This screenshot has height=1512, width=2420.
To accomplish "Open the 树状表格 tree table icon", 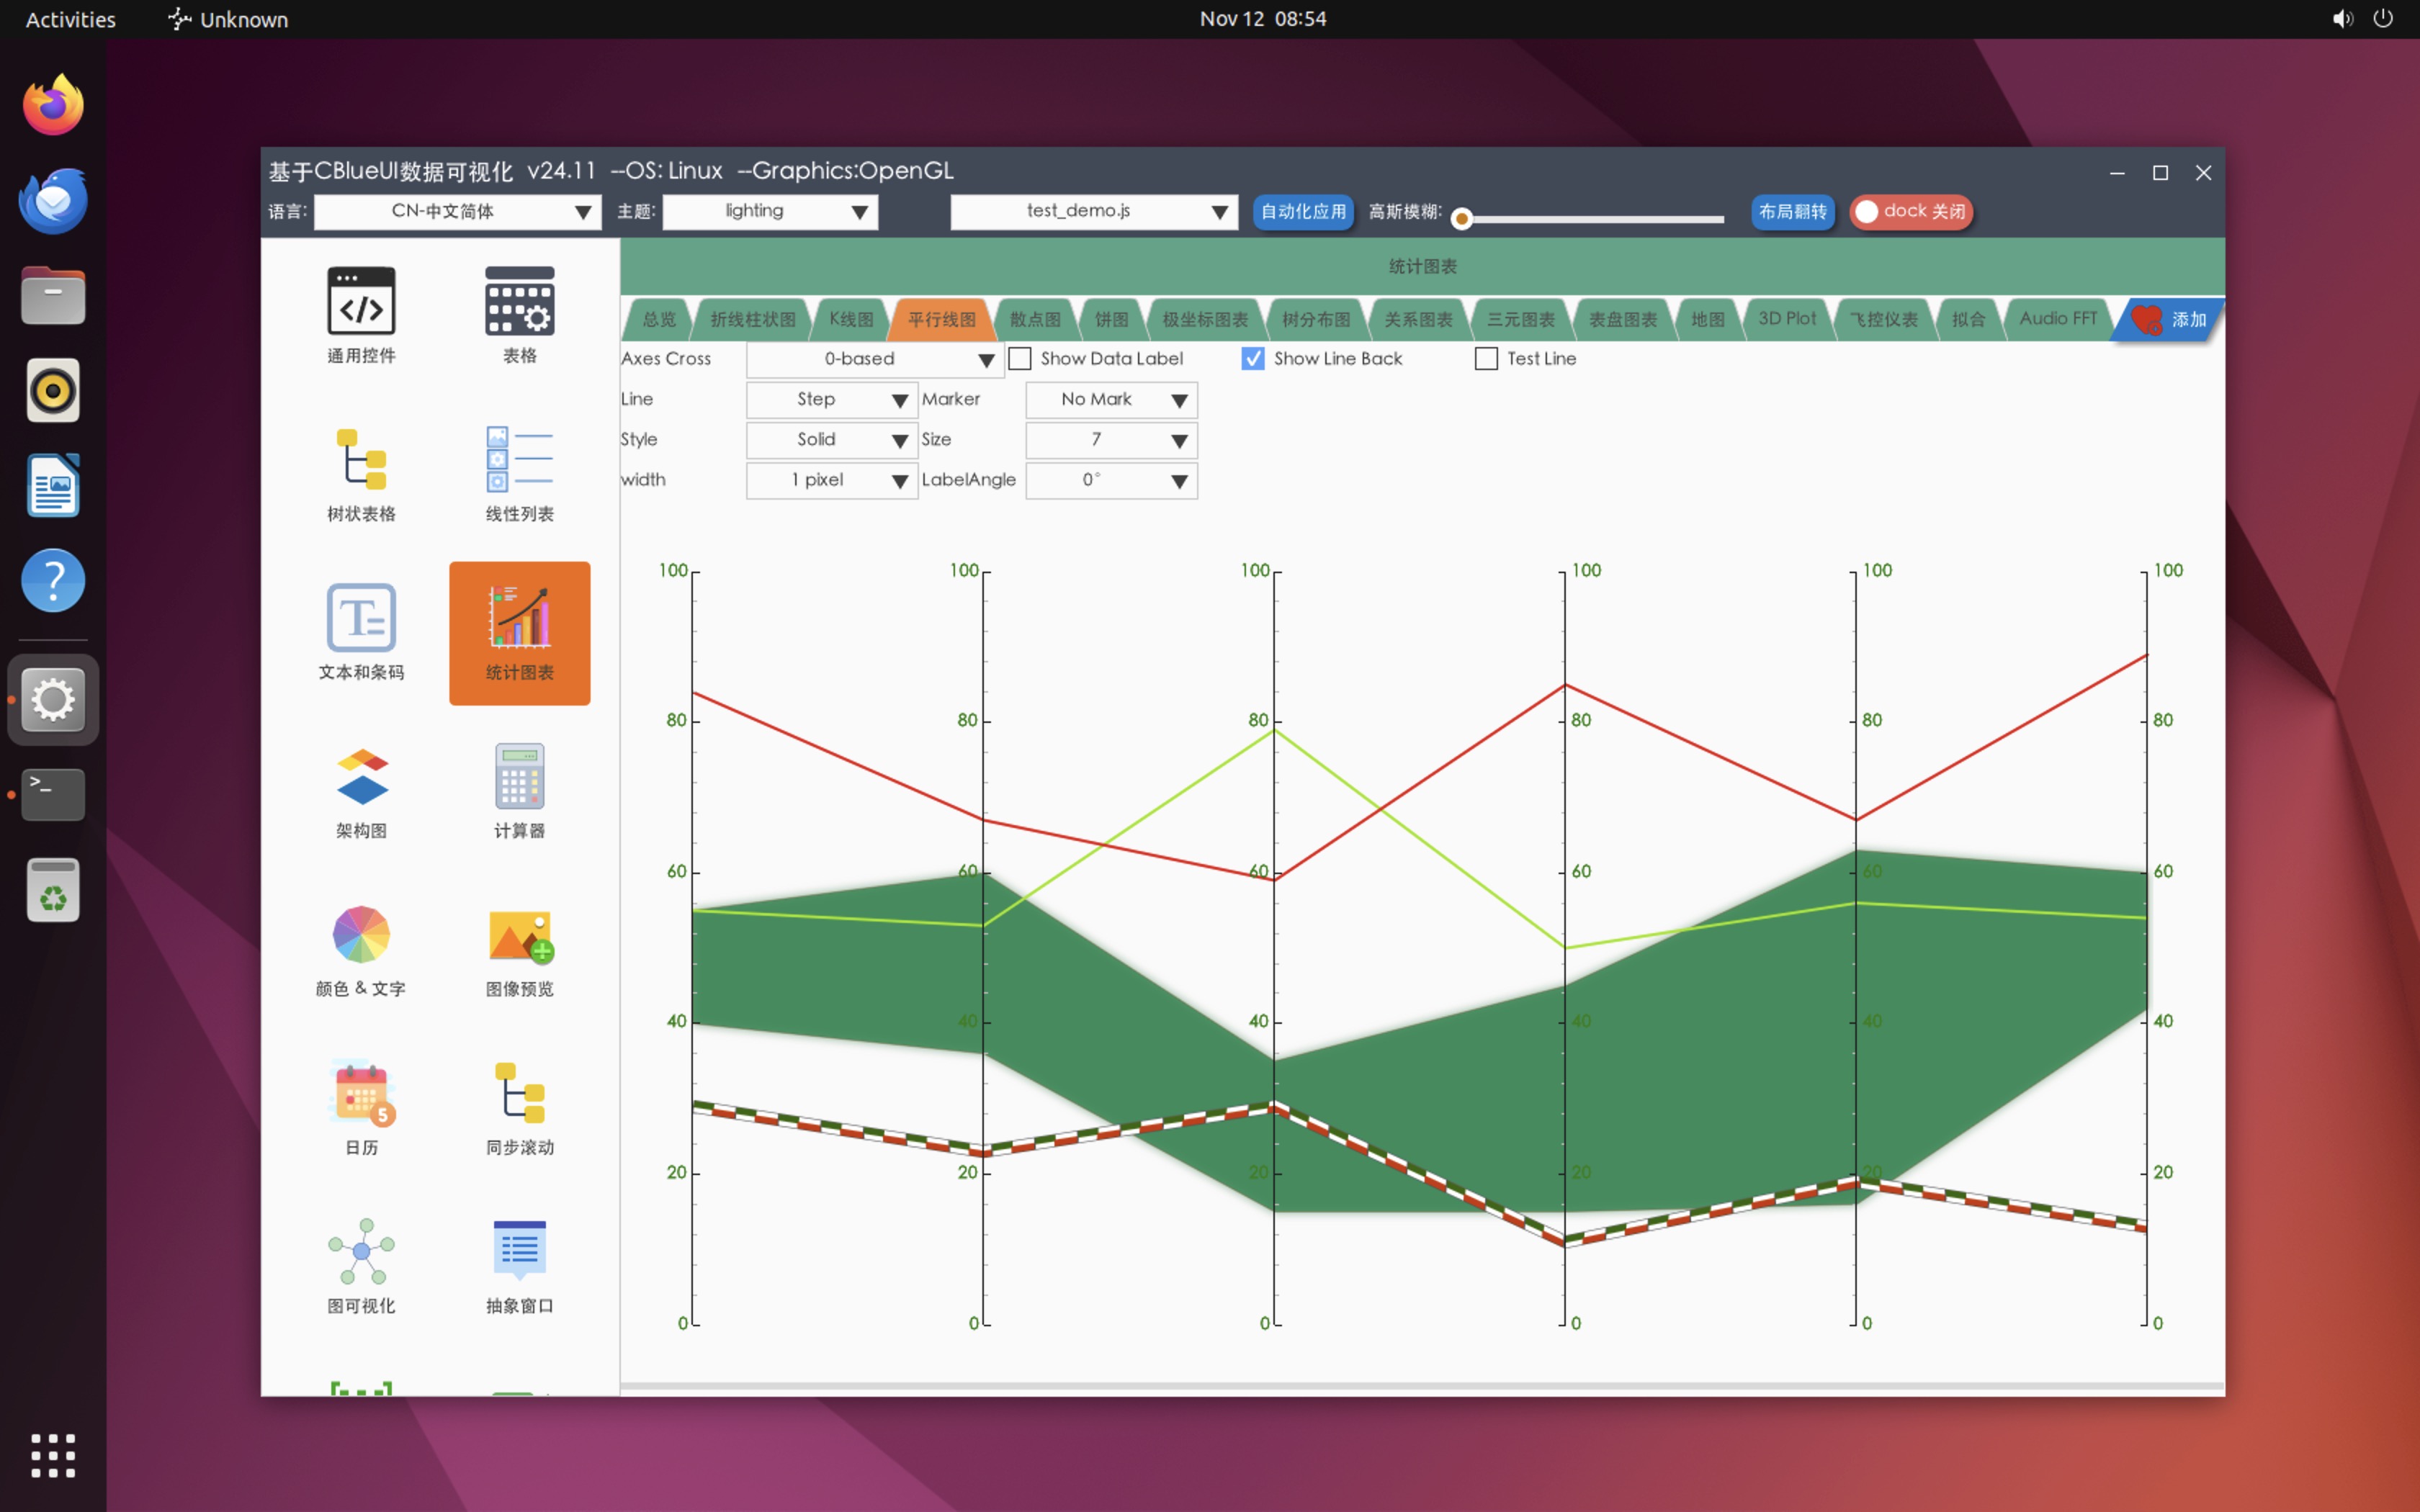I will (x=361, y=460).
